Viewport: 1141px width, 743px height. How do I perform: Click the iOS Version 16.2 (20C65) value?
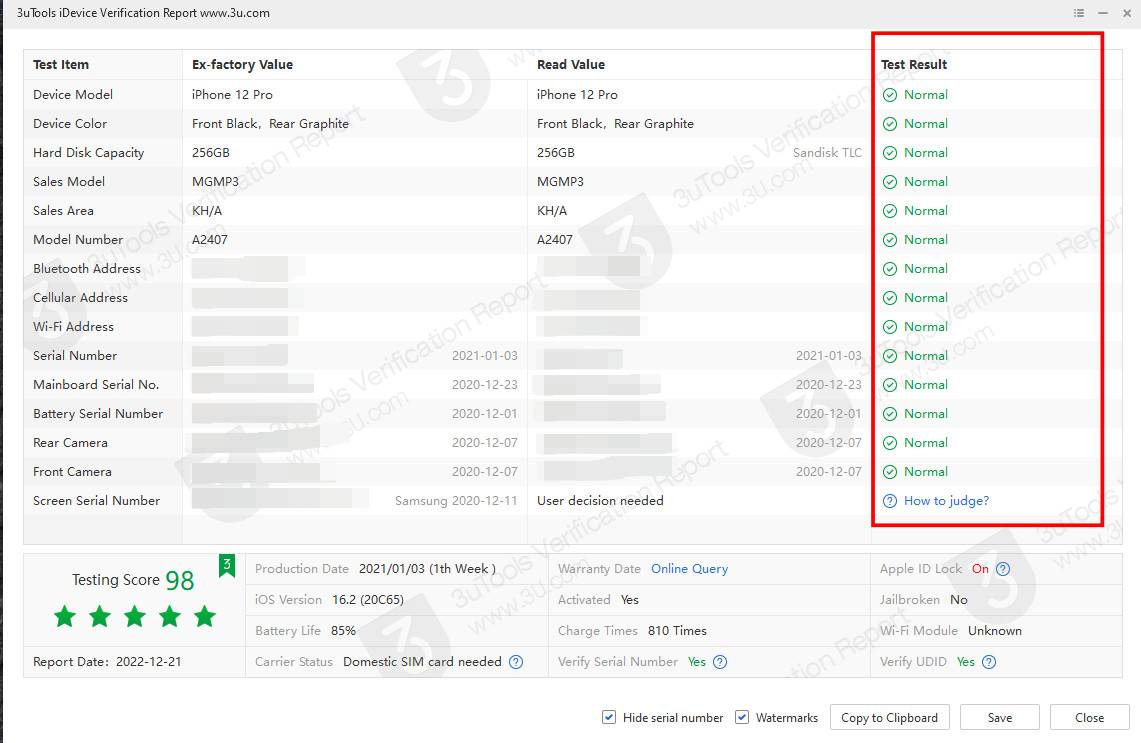point(368,600)
